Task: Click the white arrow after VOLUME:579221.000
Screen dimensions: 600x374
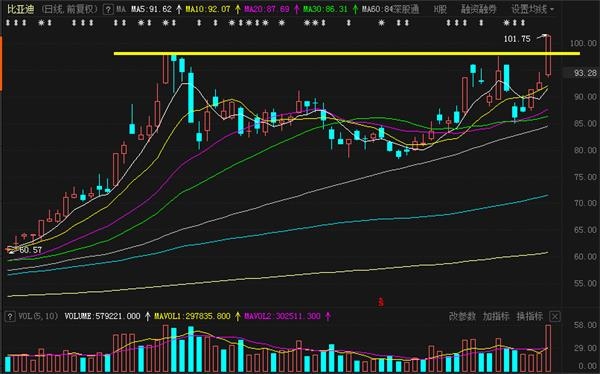Action: (x=148, y=316)
